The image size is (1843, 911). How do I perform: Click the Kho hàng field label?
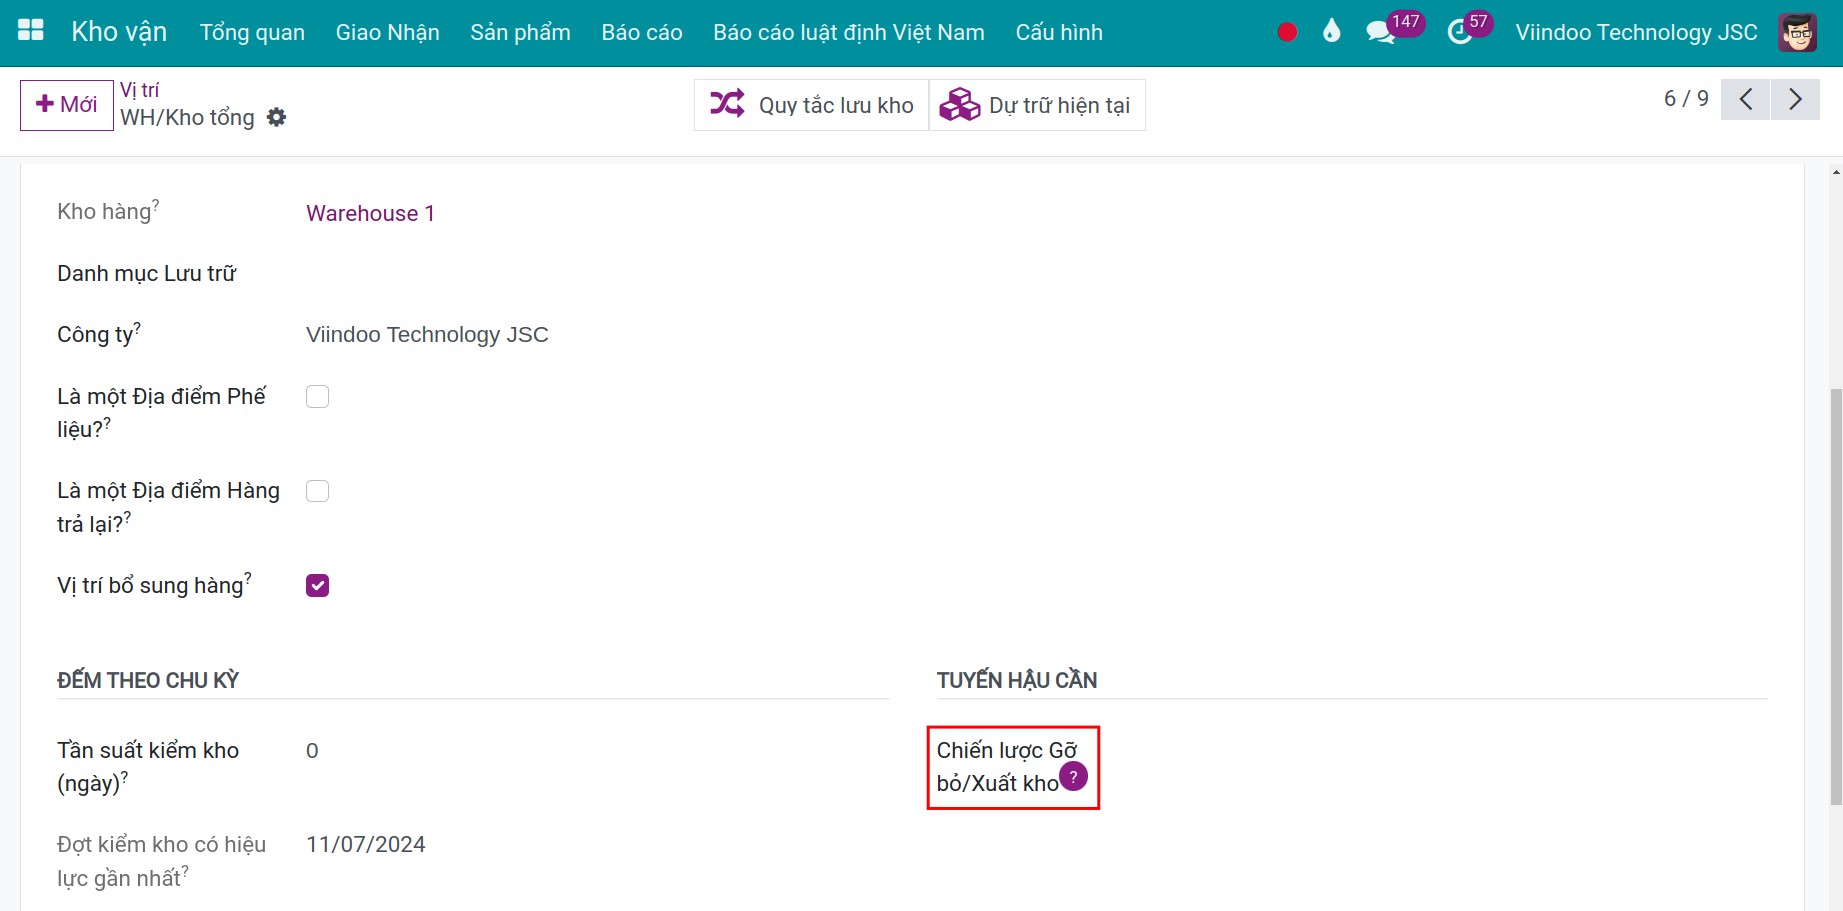[x=108, y=211]
